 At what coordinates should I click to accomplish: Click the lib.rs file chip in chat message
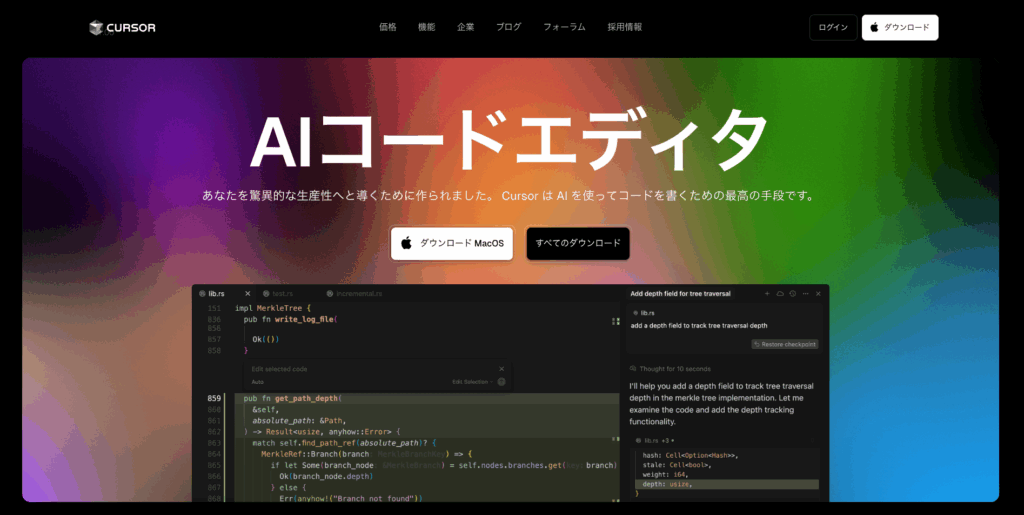(645, 313)
